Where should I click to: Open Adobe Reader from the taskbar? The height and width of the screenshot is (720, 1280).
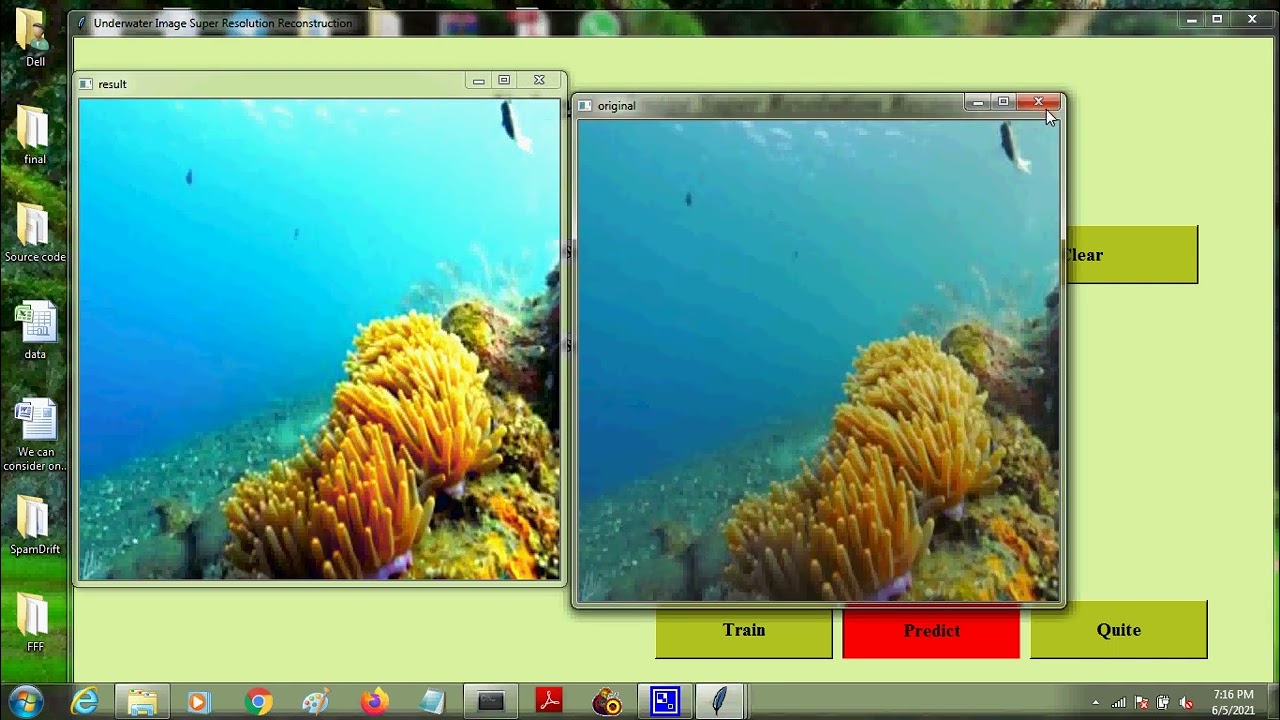[x=549, y=702]
